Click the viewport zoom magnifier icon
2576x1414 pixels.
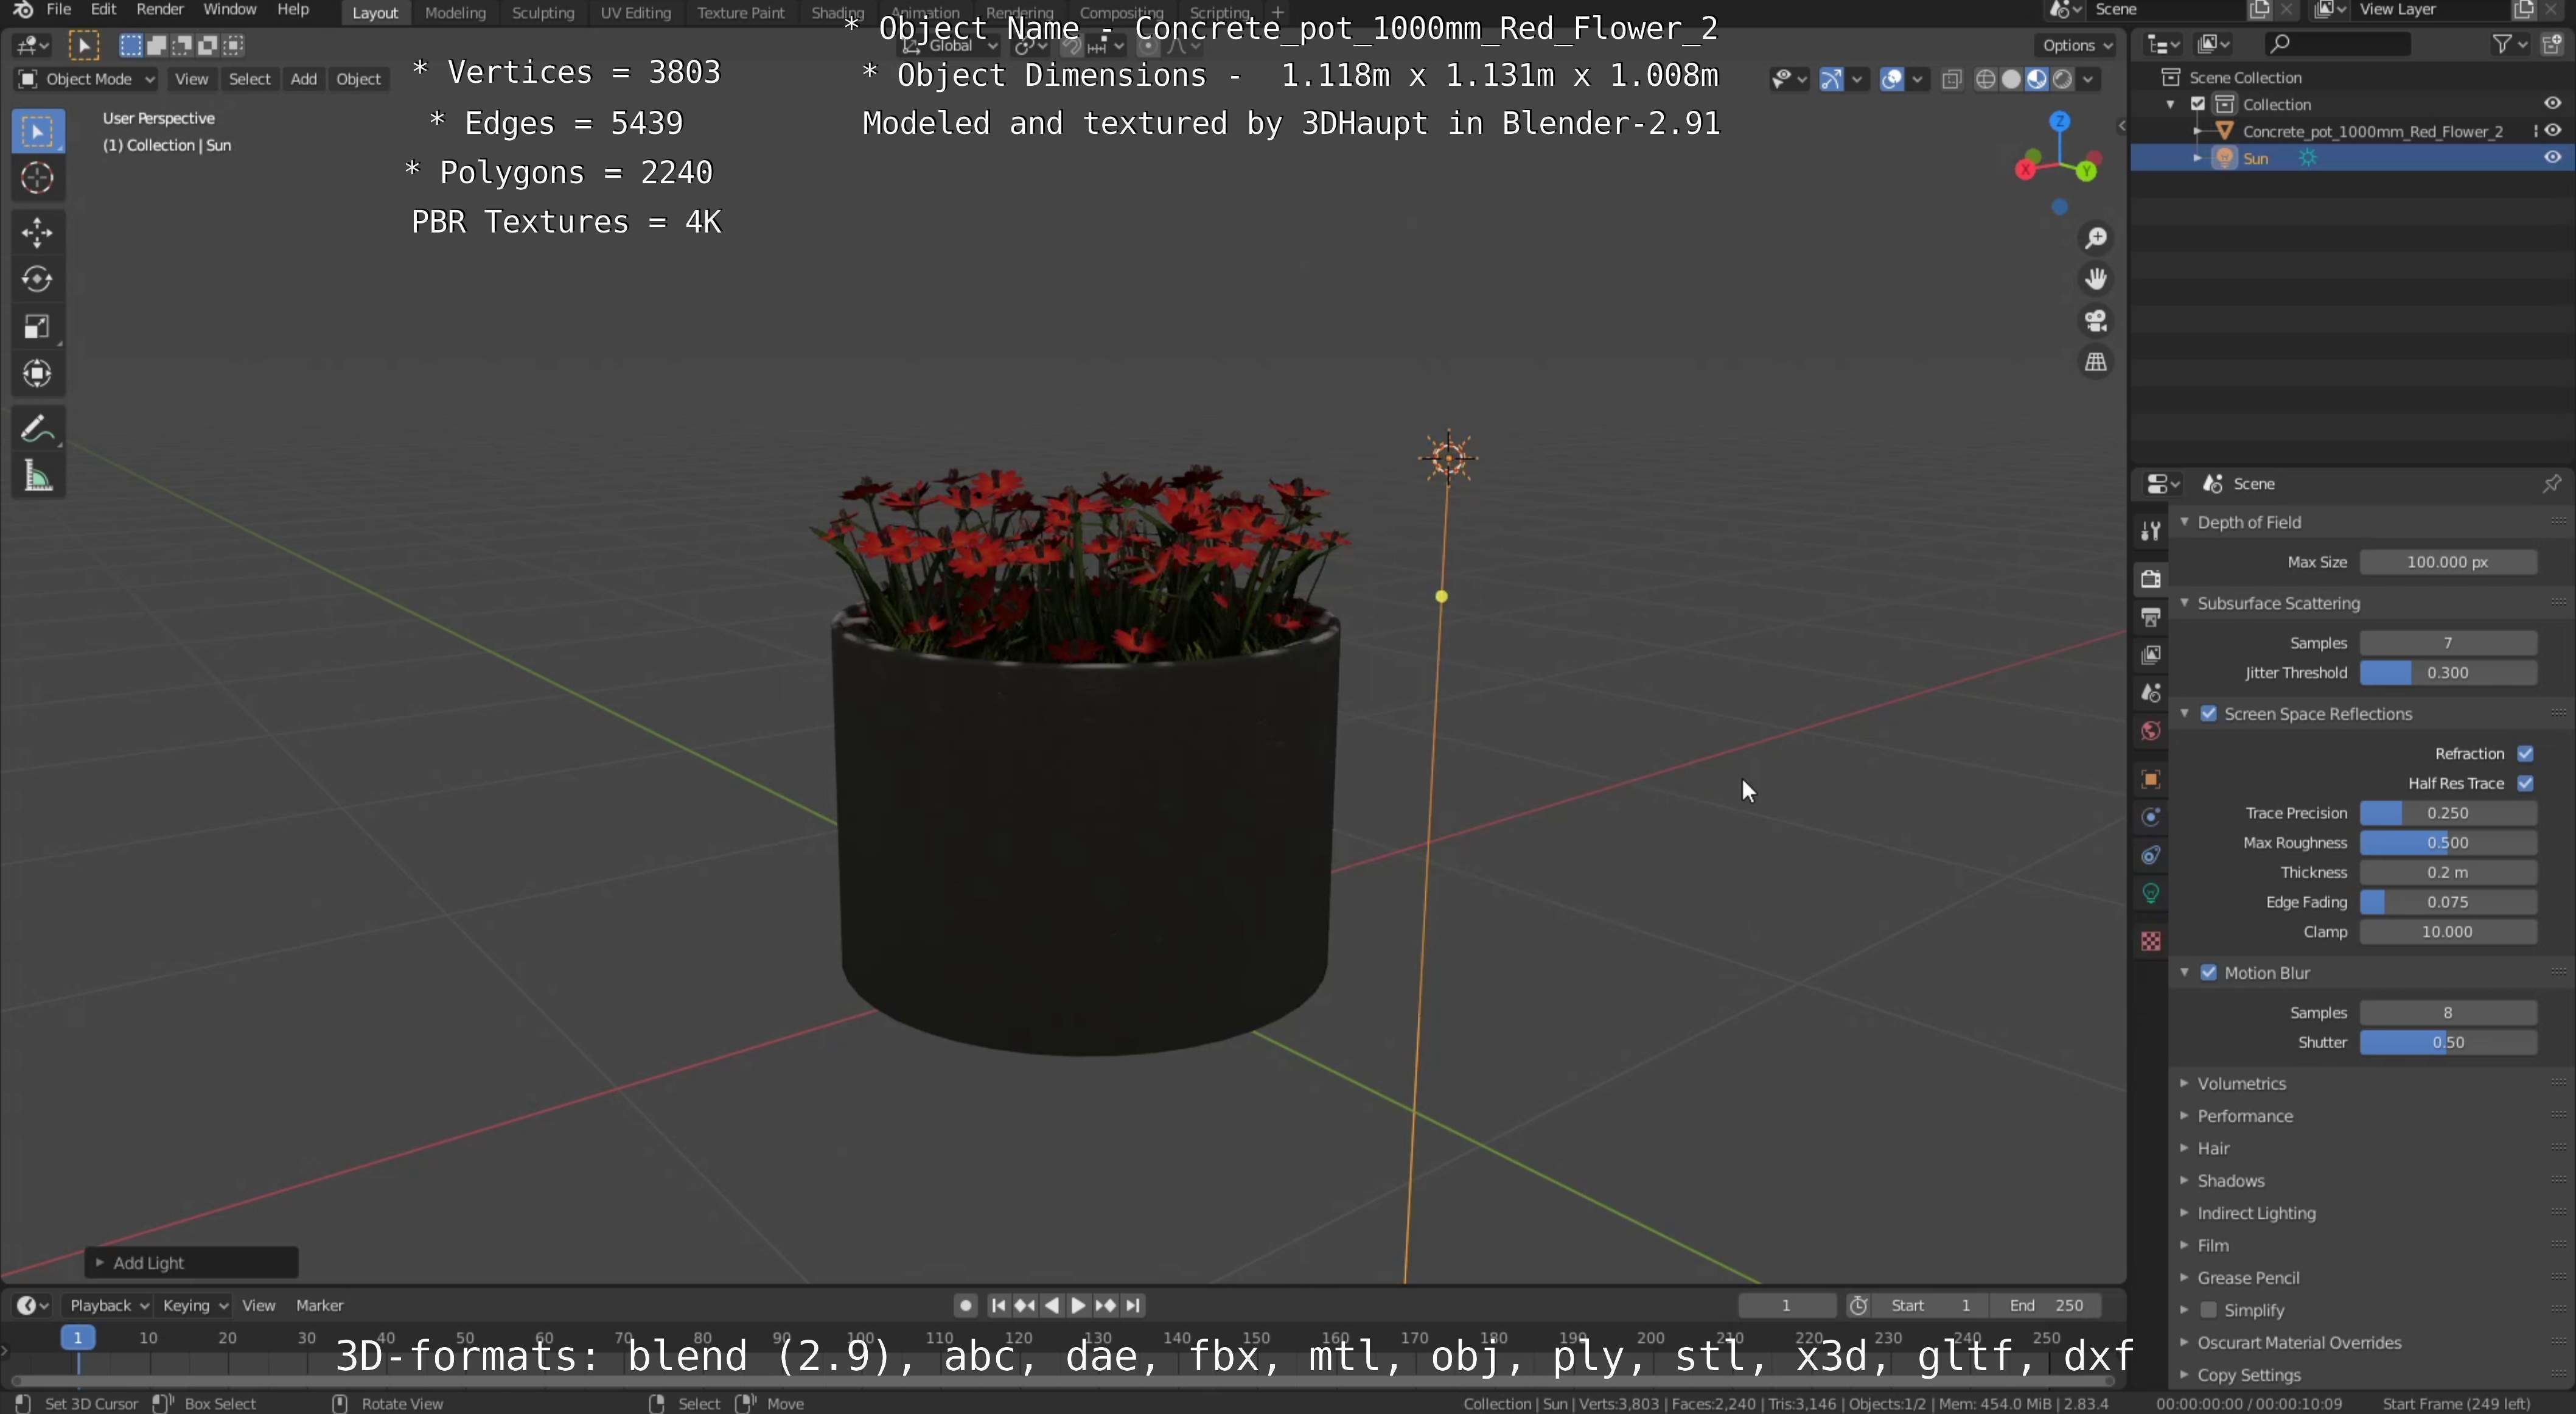2096,238
